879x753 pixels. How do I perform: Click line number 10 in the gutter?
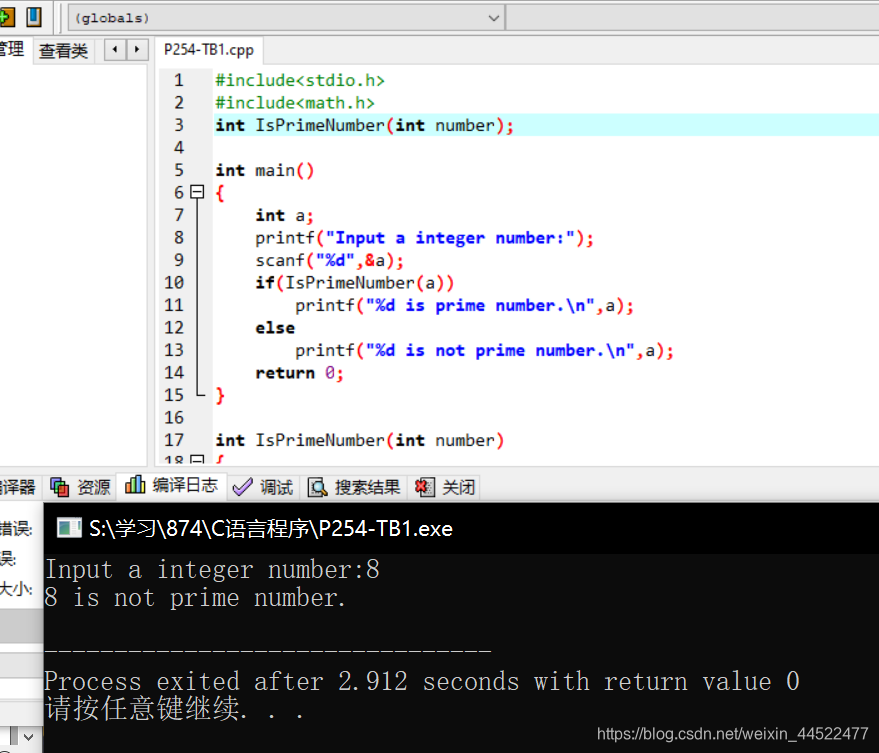[174, 283]
